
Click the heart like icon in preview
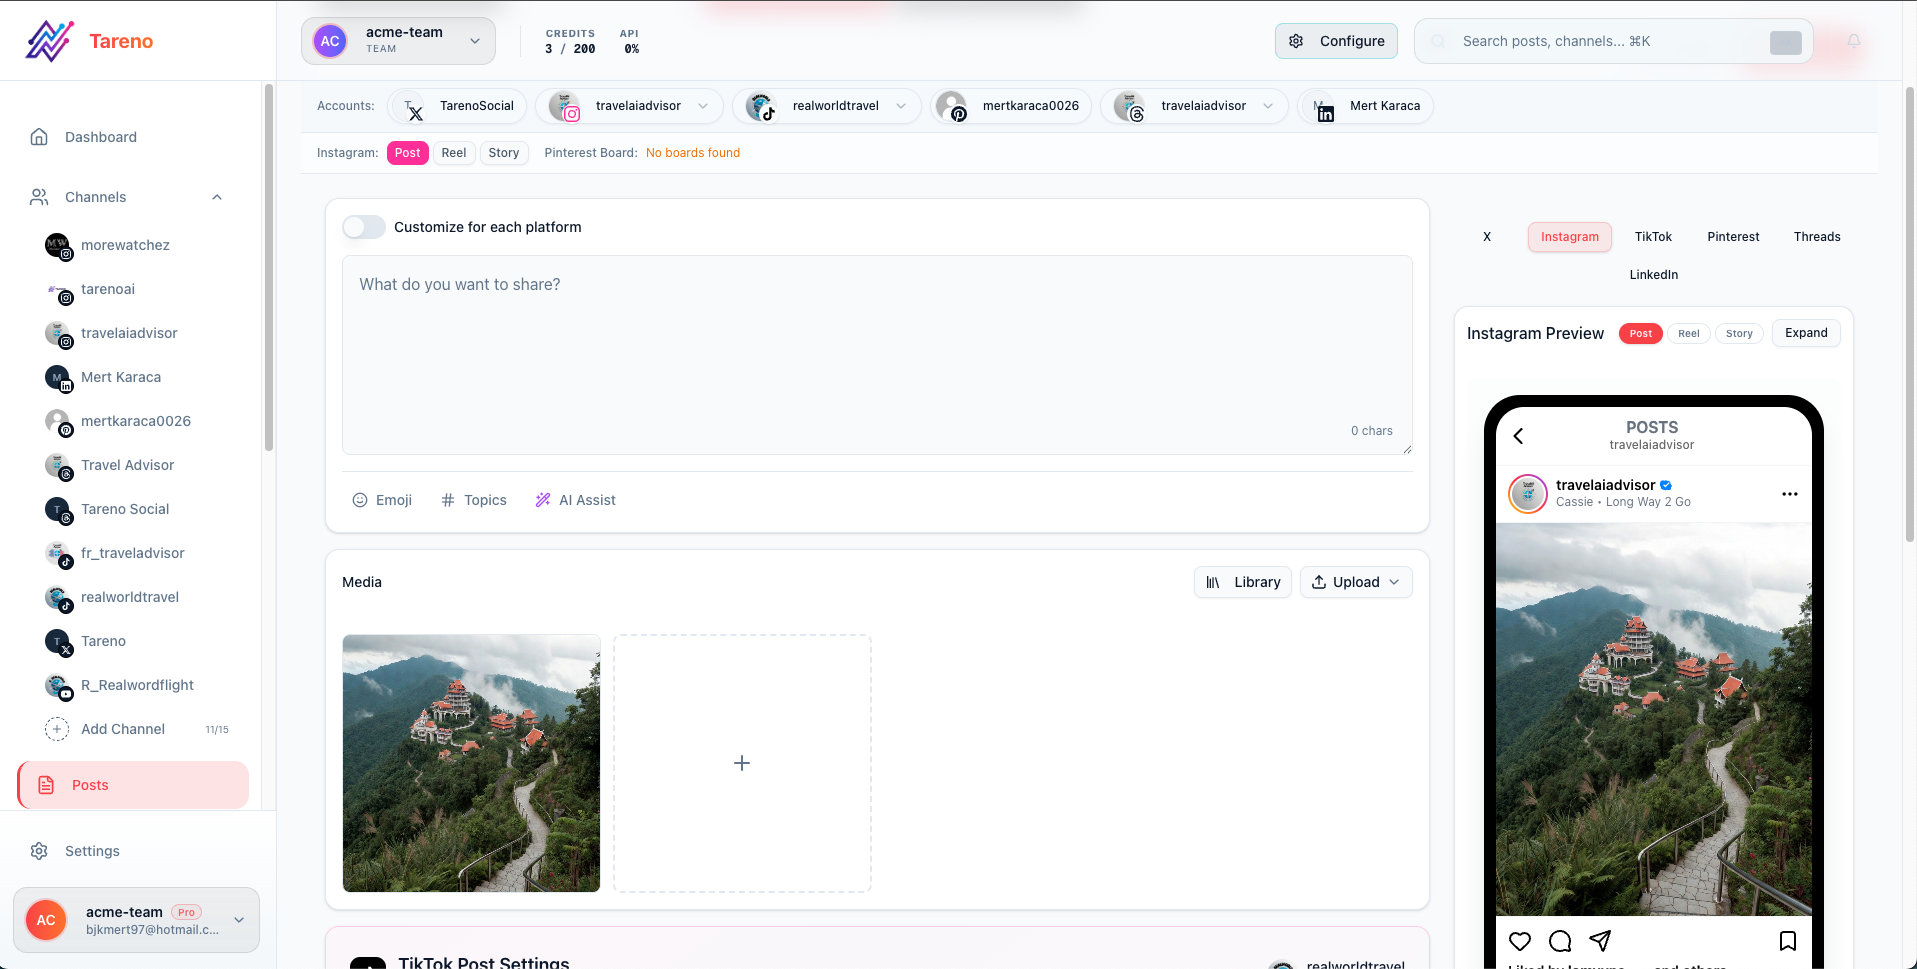tap(1519, 941)
